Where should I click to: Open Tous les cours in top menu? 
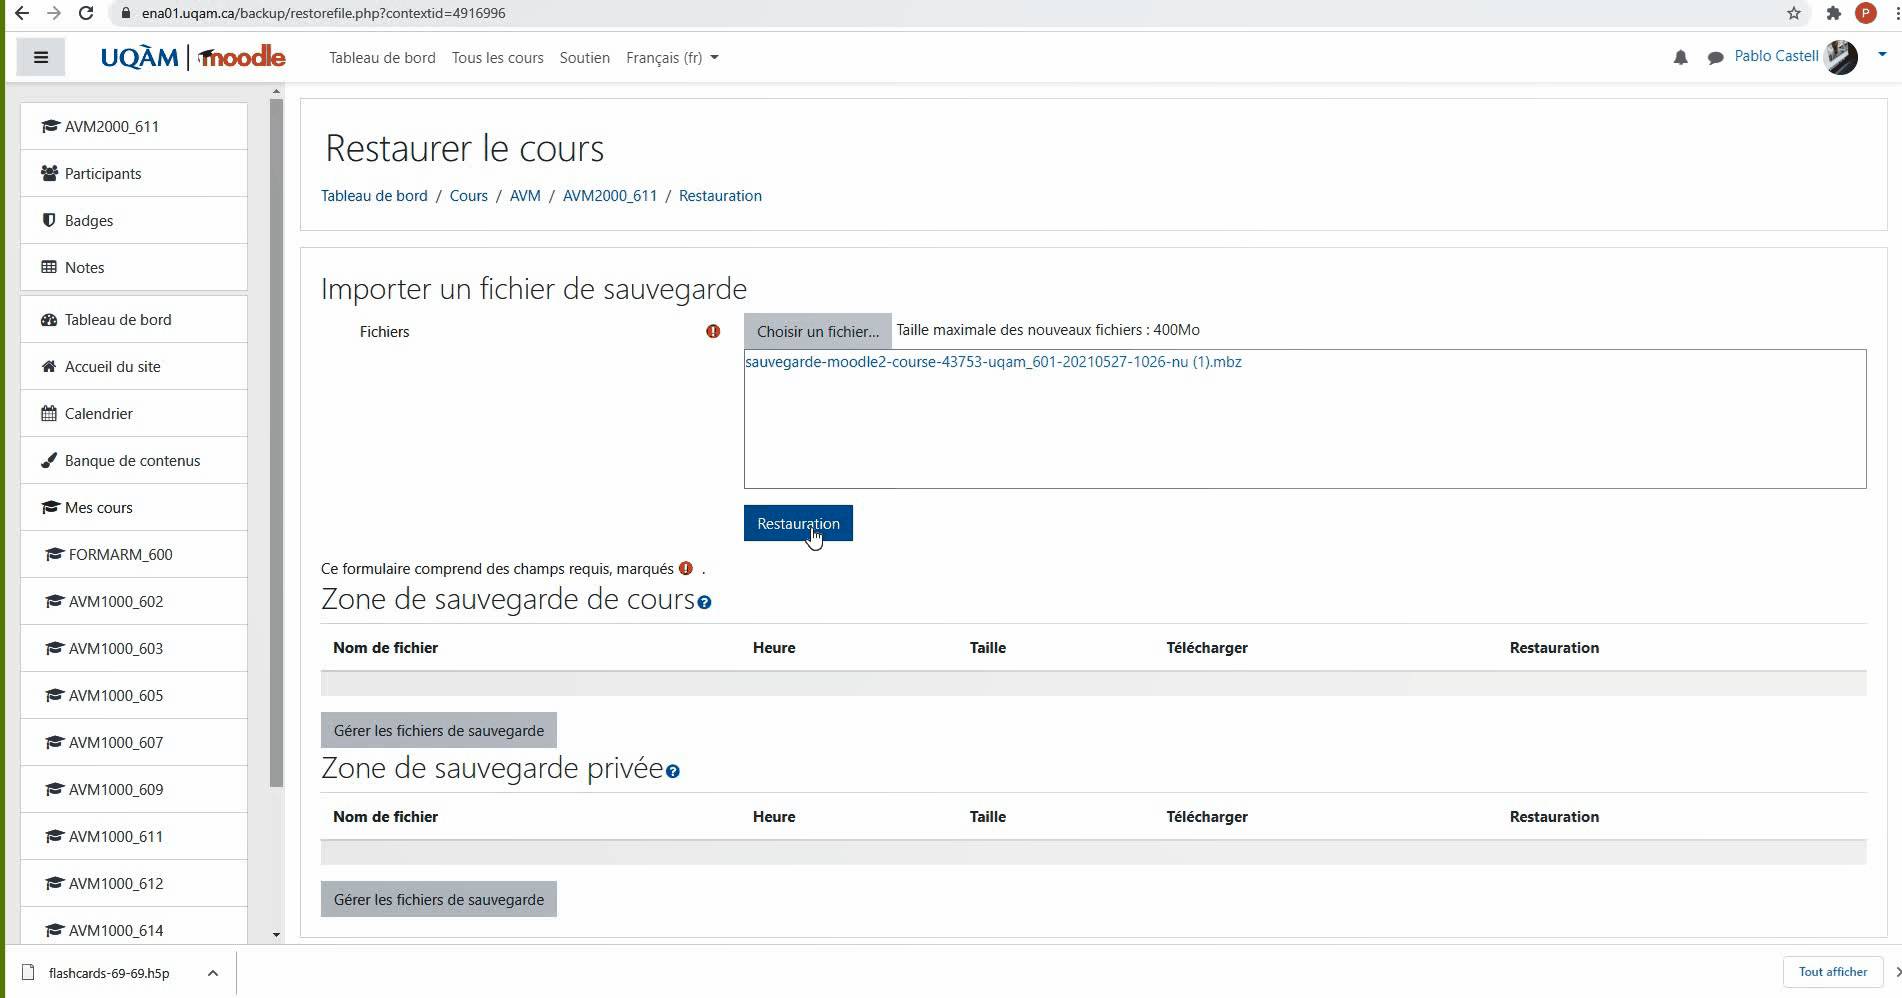point(497,58)
